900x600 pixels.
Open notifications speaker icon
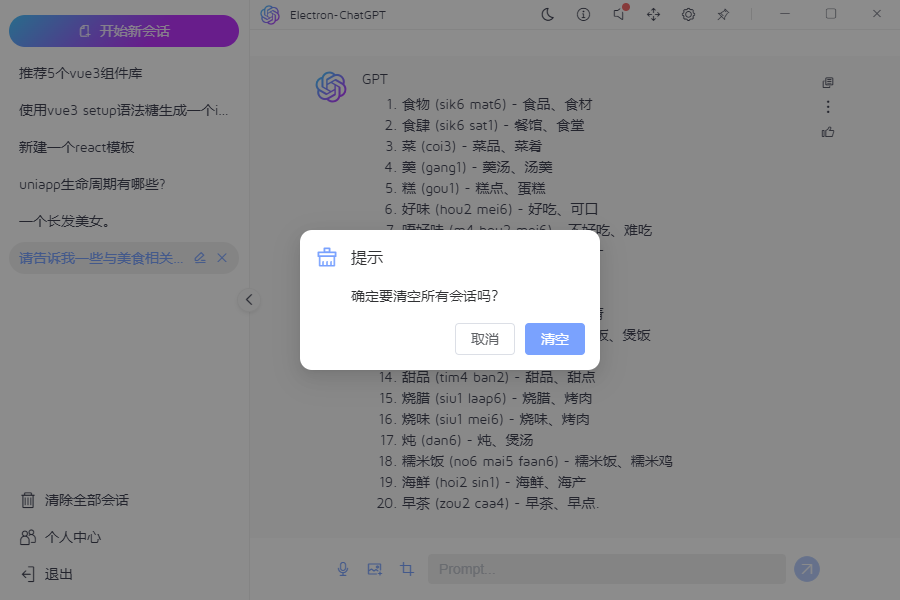click(619, 14)
